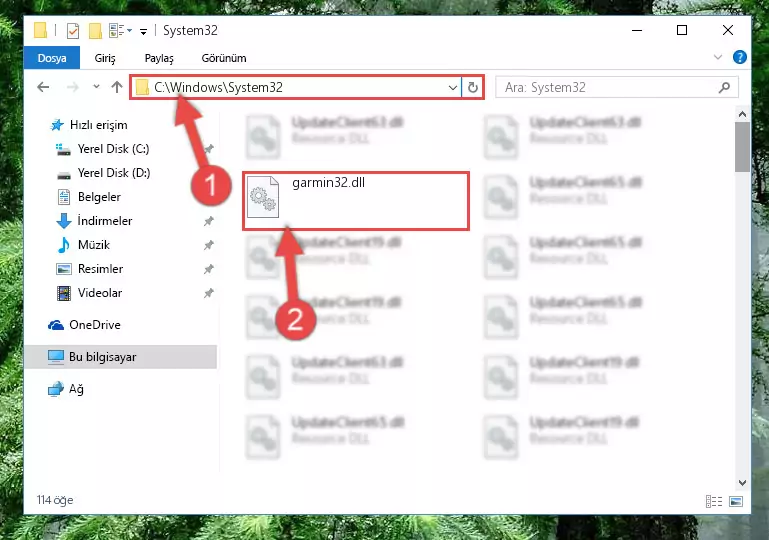Click the back navigation arrow
This screenshot has width=769, height=540.
point(43,87)
